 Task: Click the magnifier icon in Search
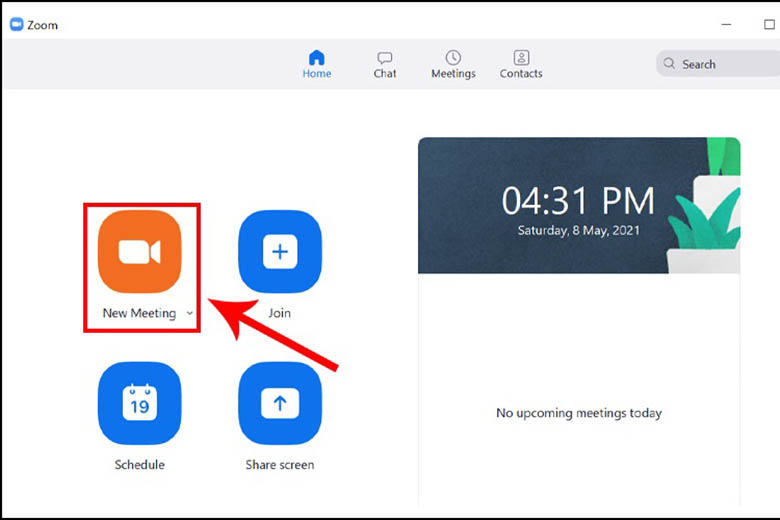(x=669, y=64)
